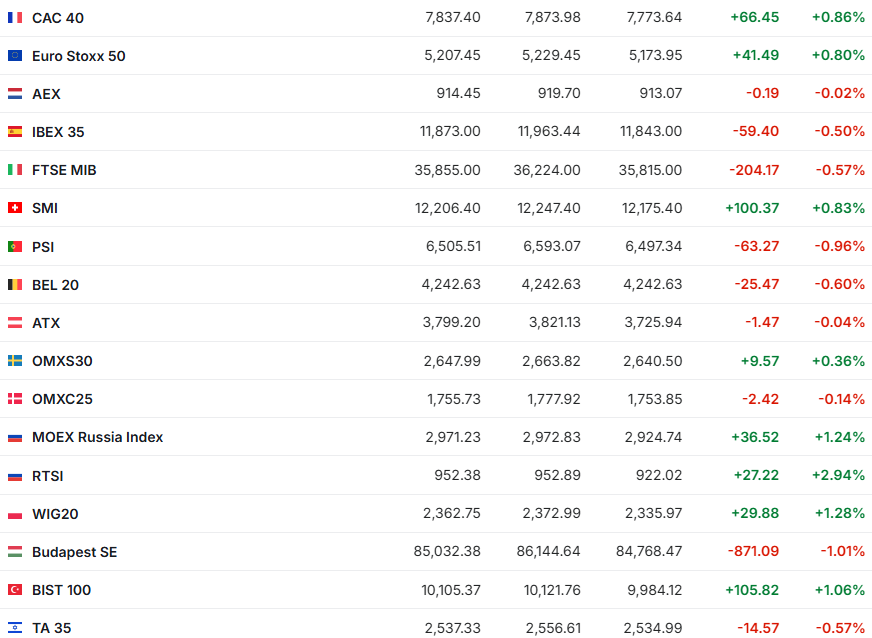872x638 pixels.
Task: Click the French flag icon beside CAC 40
Action: coord(15,18)
